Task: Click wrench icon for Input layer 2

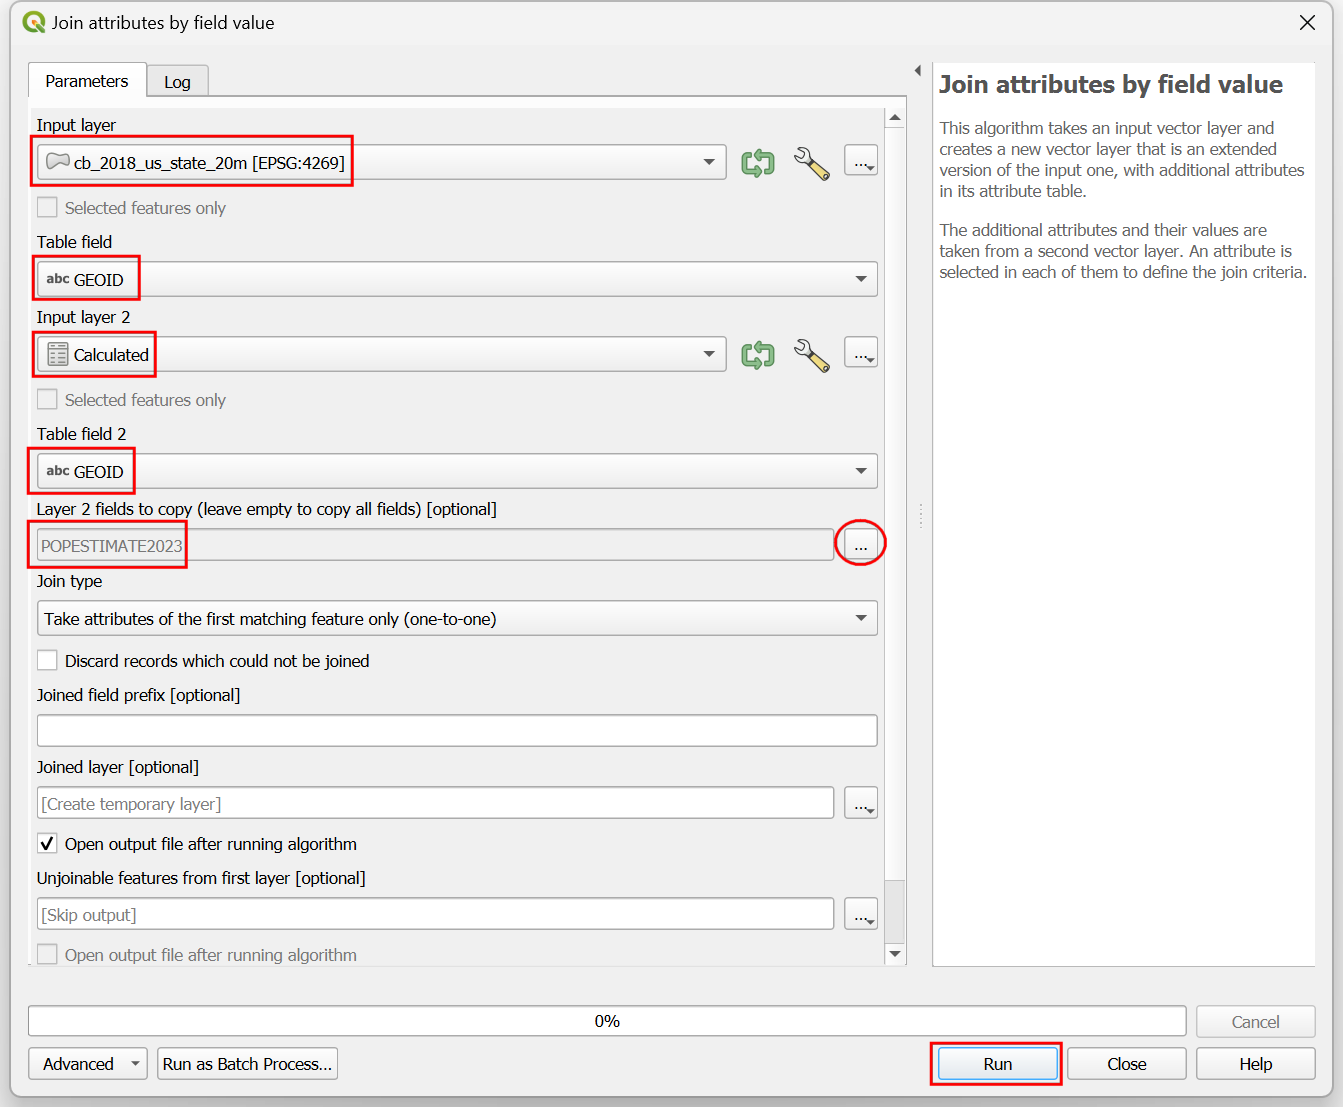Action: coord(811,354)
